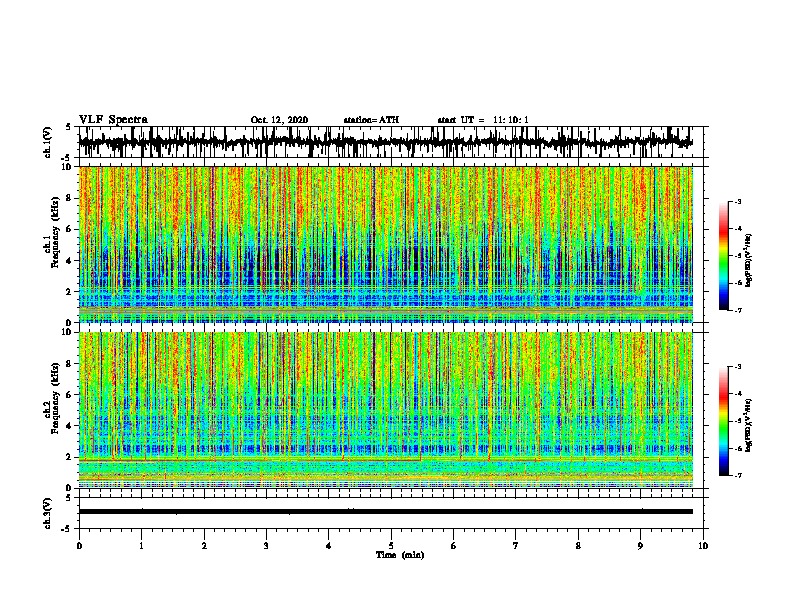The width and height of the screenshot is (792, 612).
Task: Click the "VLF Spectra" plot title
Action: point(113,119)
